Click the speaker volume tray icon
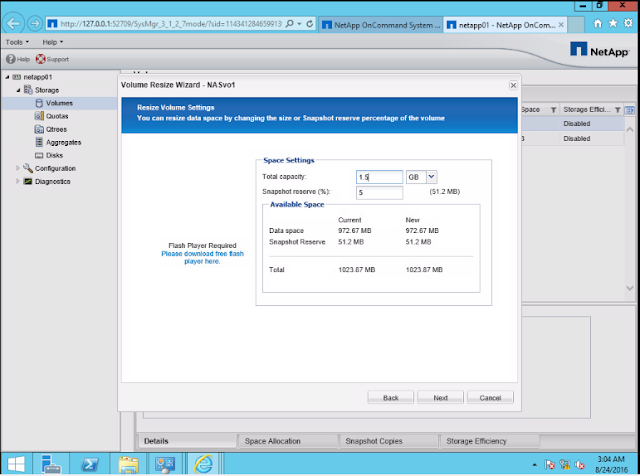Image resolution: width=640 pixels, height=476 pixels. coord(579,464)
